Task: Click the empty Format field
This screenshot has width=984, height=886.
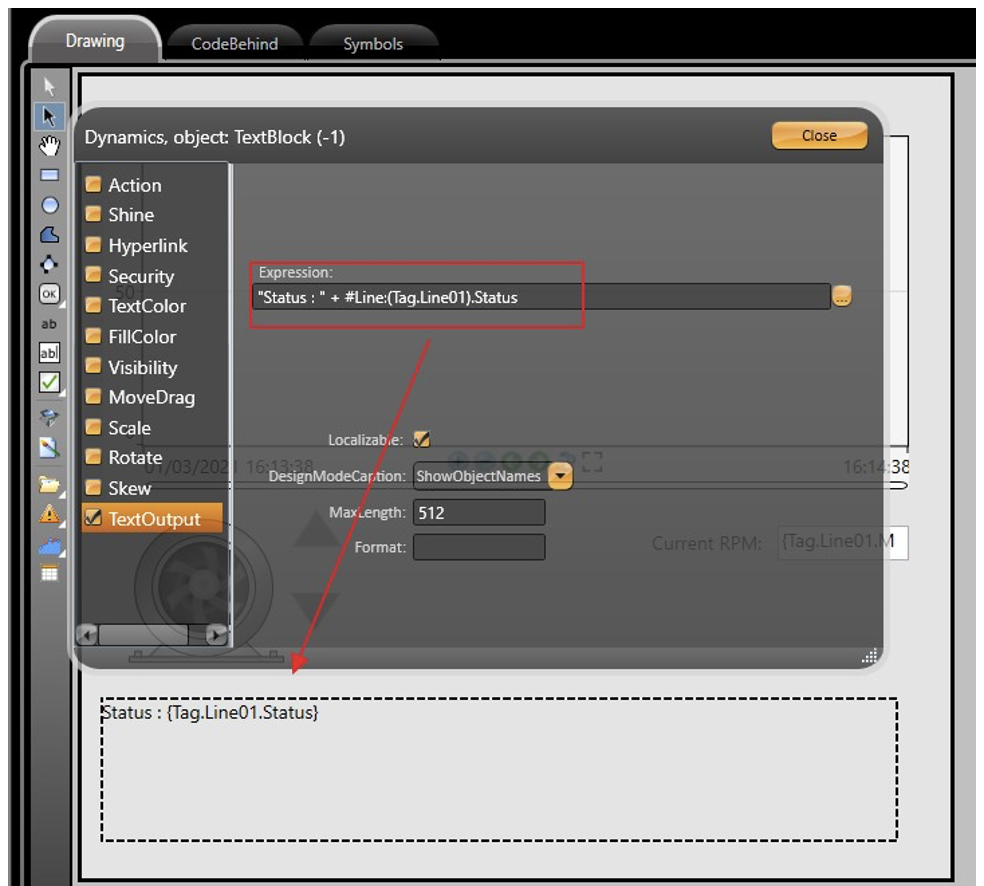Action: pos(479,547)
